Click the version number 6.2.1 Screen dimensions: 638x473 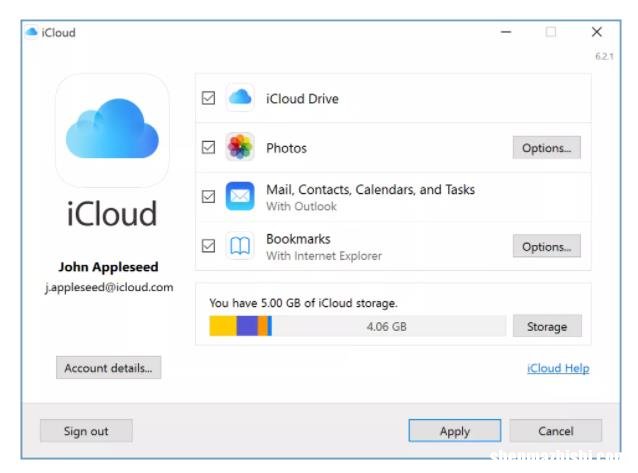[x=604, y=56]
